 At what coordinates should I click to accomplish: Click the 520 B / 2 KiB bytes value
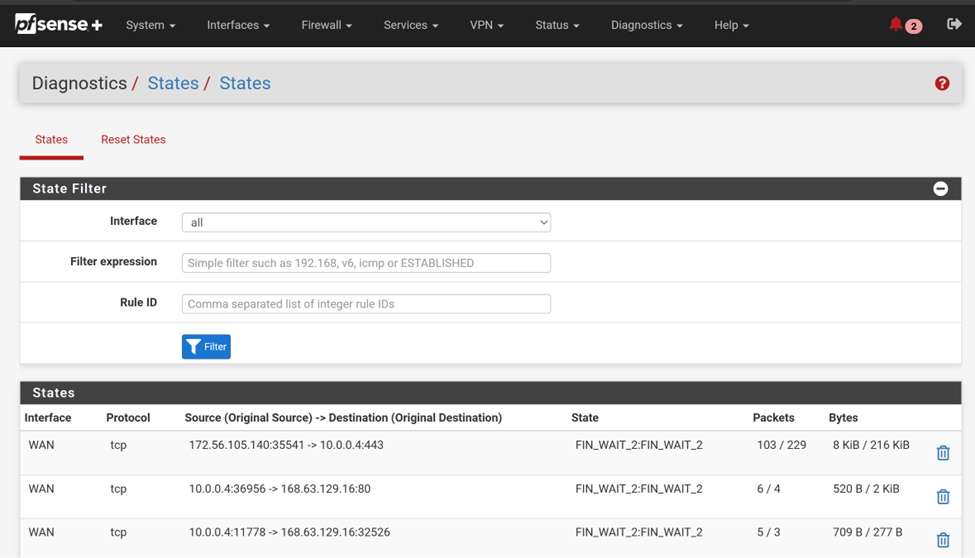866,488
